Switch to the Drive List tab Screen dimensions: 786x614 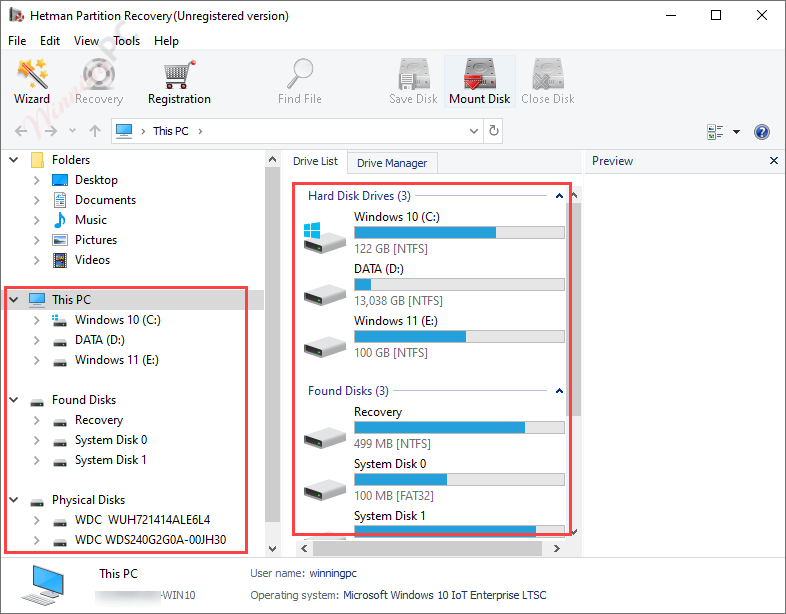click(315, 161)
